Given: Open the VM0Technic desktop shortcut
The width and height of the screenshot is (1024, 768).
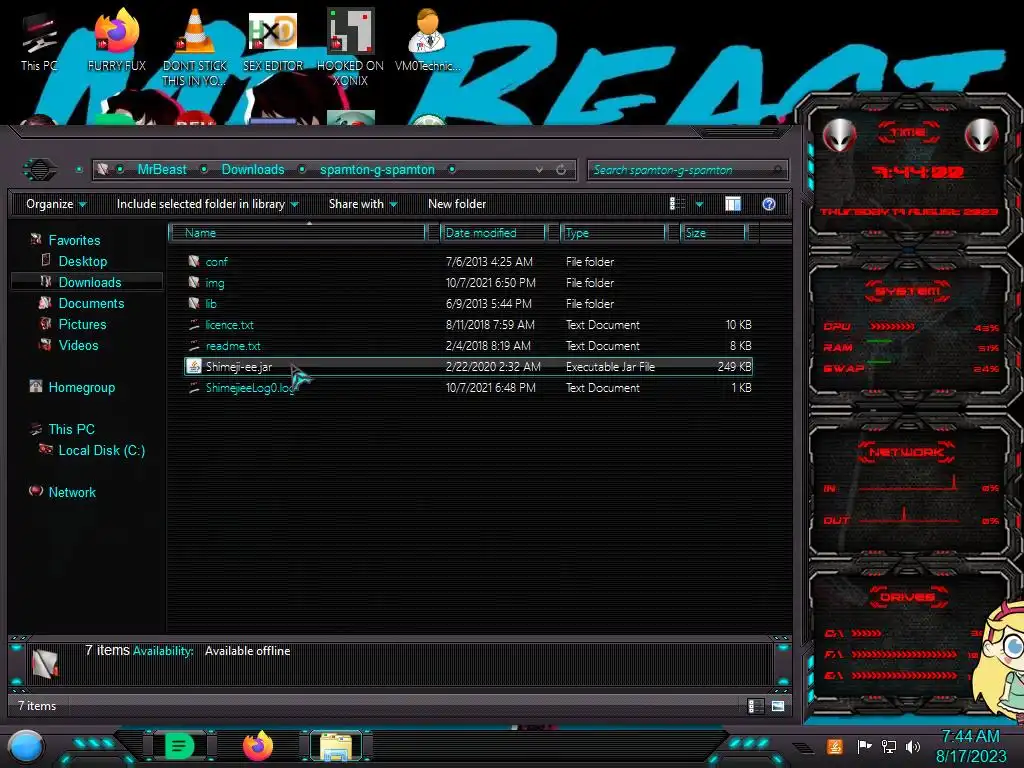Looking at the screenshot, I should [428, 40].
